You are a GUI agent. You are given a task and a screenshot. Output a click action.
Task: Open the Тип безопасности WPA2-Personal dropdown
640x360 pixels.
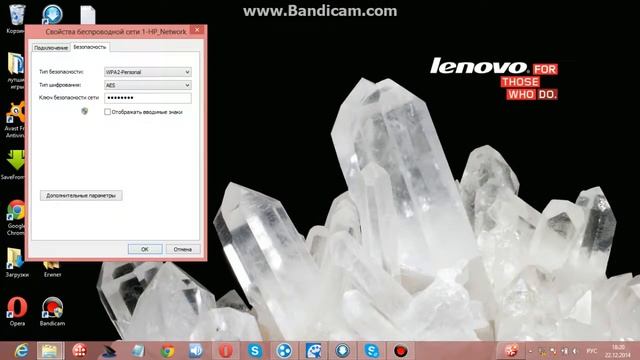coord(148,72)
